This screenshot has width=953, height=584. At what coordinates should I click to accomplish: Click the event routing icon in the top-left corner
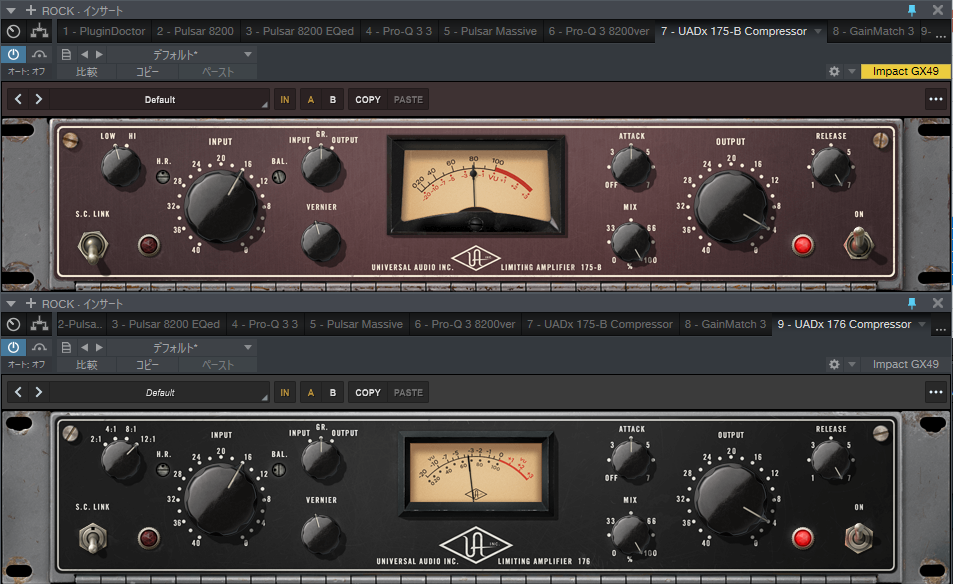[x=37, y=31]
